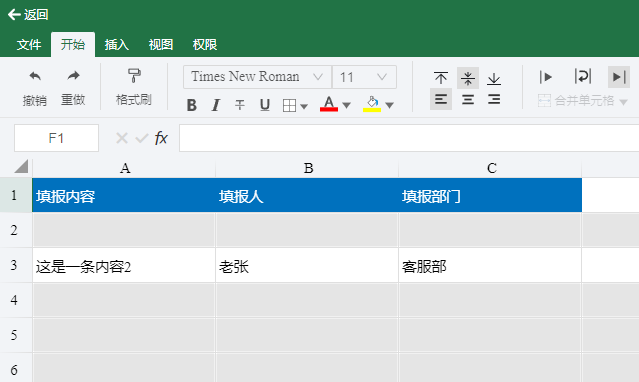
Task: Center text horizontally
Action: click(x=468, y=99)
